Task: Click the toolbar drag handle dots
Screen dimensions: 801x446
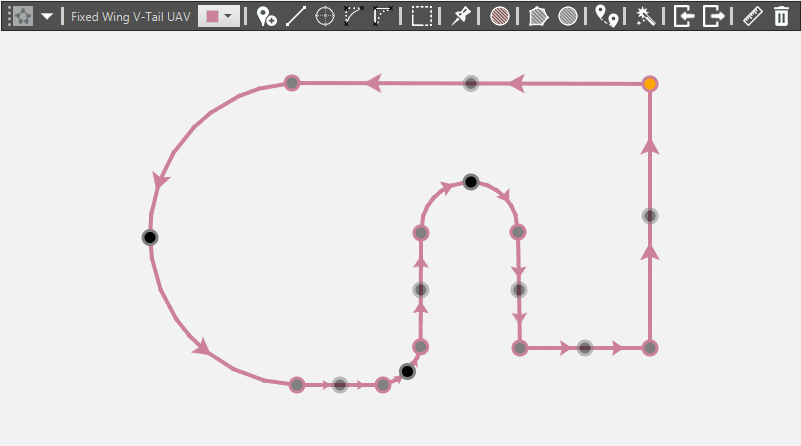Action: (x=9, y=16)
